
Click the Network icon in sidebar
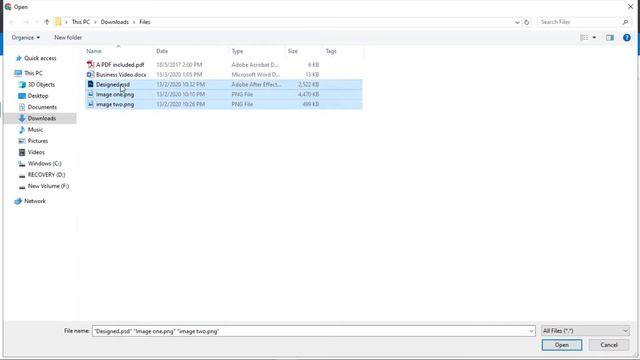(18, 201)
